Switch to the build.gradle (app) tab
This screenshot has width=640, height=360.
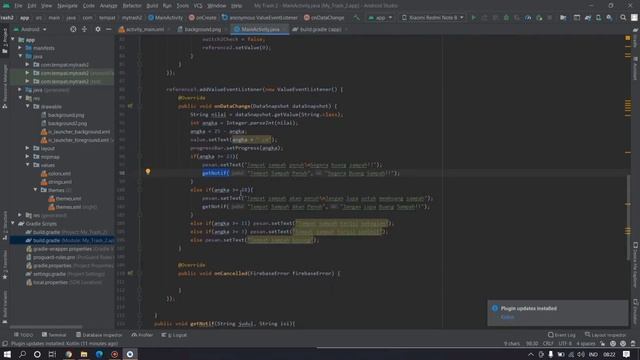point(317,29)
